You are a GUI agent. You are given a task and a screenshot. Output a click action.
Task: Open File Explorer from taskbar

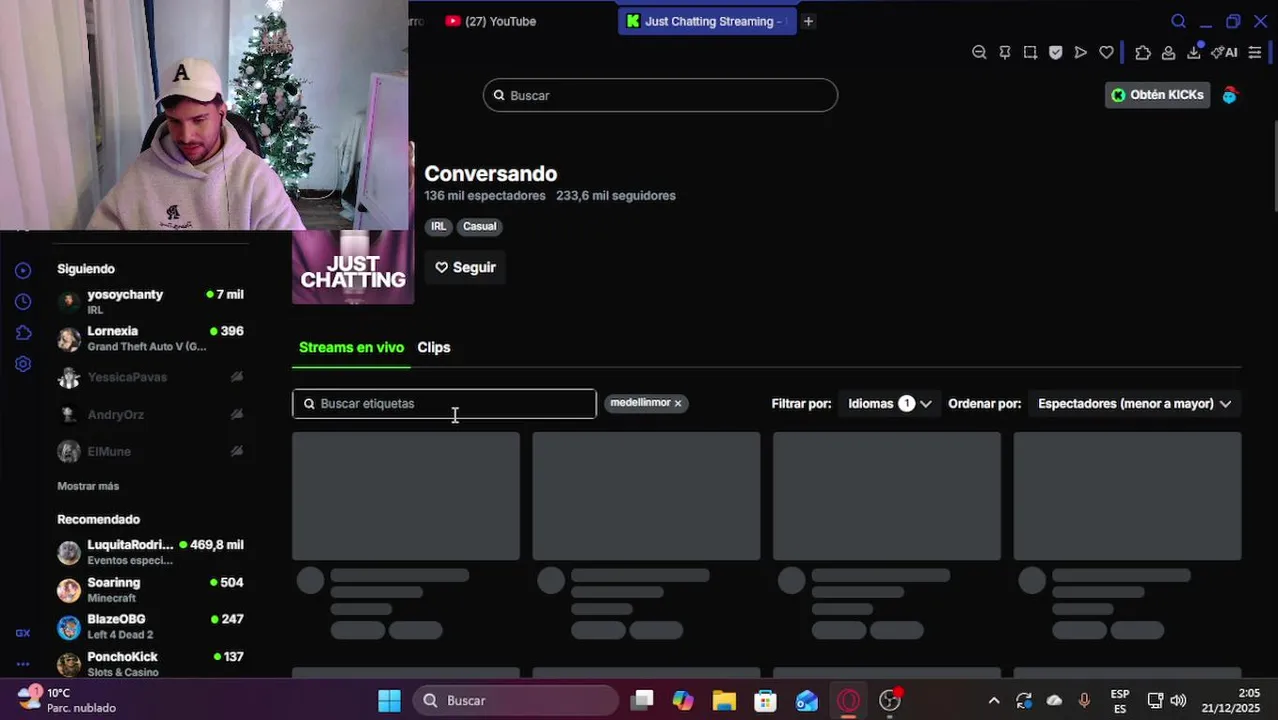(724, 700)
